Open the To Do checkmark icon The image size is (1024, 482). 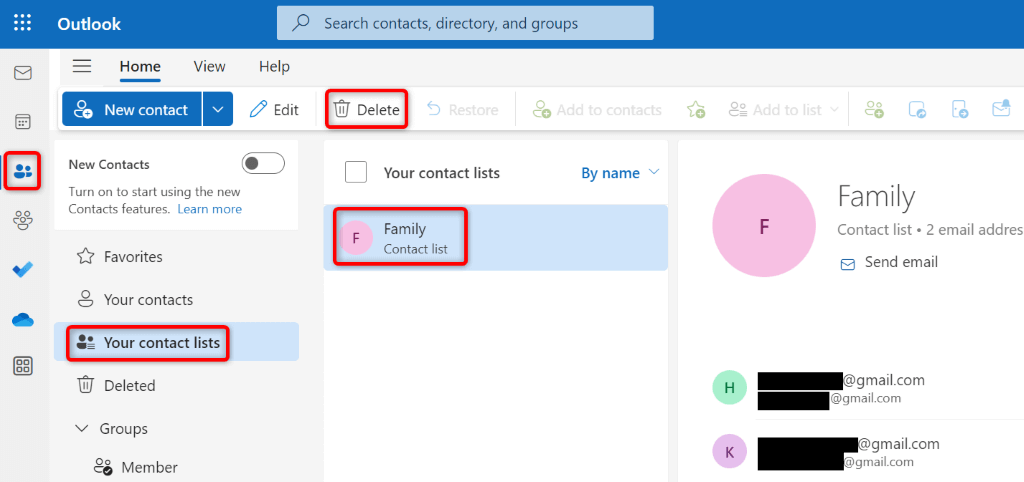click(22, 269)
